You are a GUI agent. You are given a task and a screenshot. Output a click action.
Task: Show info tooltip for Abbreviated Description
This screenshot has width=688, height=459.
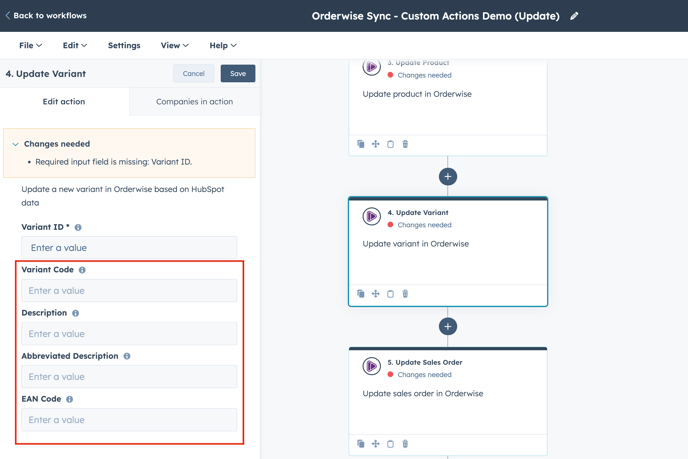tap(127, 356)
